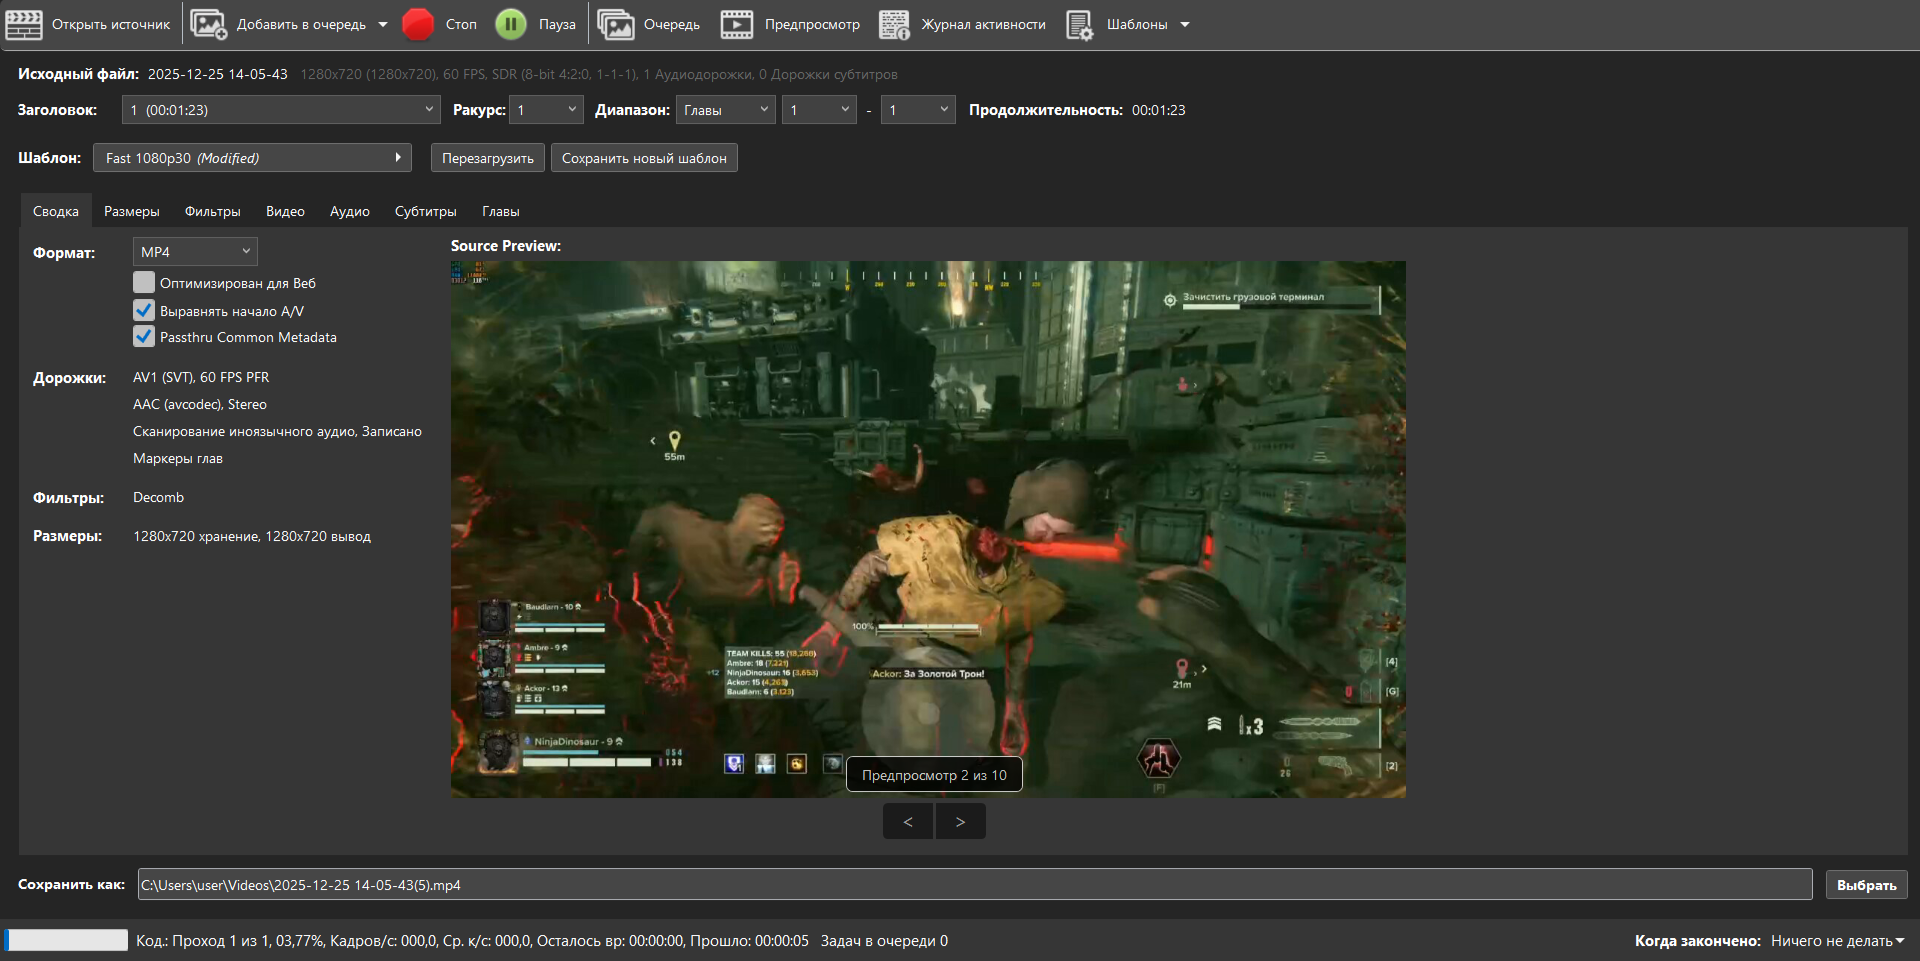Open the Диапазон 'Главы' range dropdown
This screenshot has width=1920, height=961.
click(726, 110)
